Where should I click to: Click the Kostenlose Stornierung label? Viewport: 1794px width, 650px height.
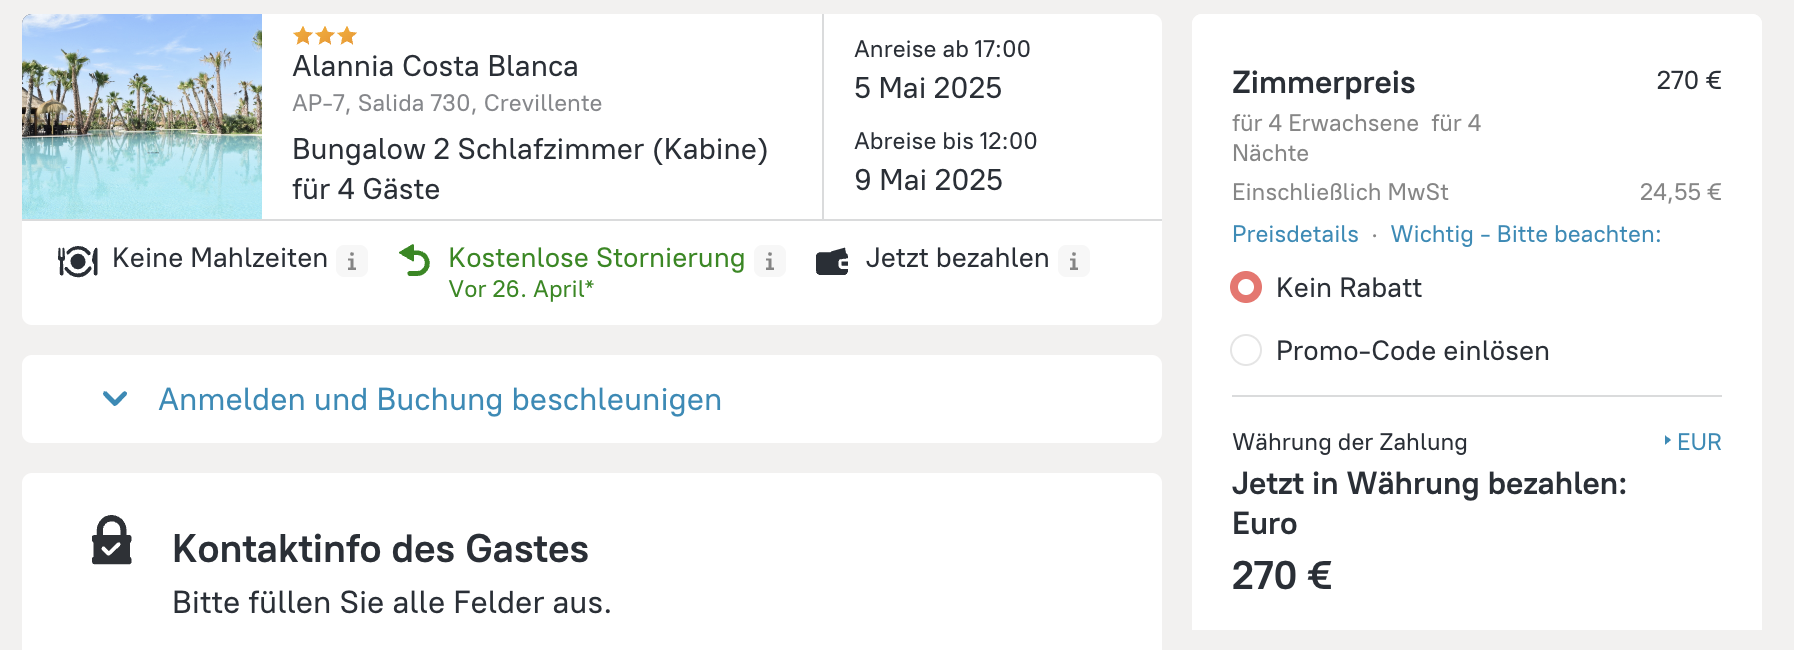click(596, 258)
